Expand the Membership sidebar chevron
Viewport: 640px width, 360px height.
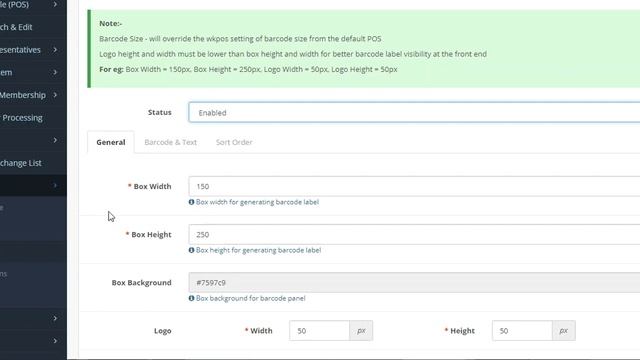tap(55, 95)
